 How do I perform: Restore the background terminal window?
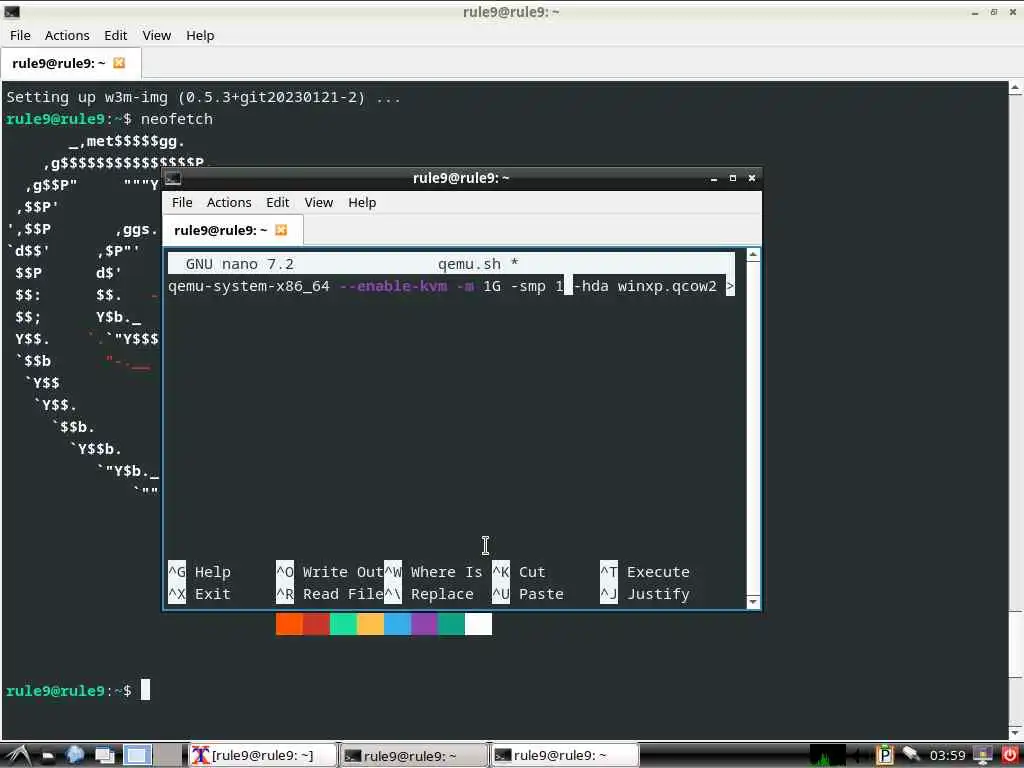click(994, 12)
